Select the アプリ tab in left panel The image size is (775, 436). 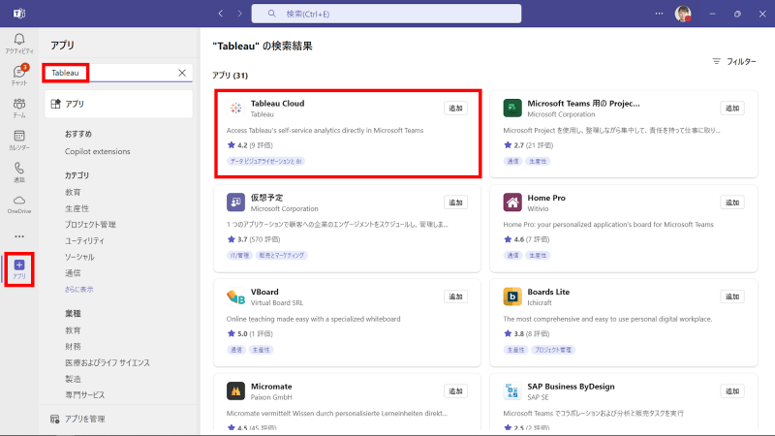pos(119,104)
